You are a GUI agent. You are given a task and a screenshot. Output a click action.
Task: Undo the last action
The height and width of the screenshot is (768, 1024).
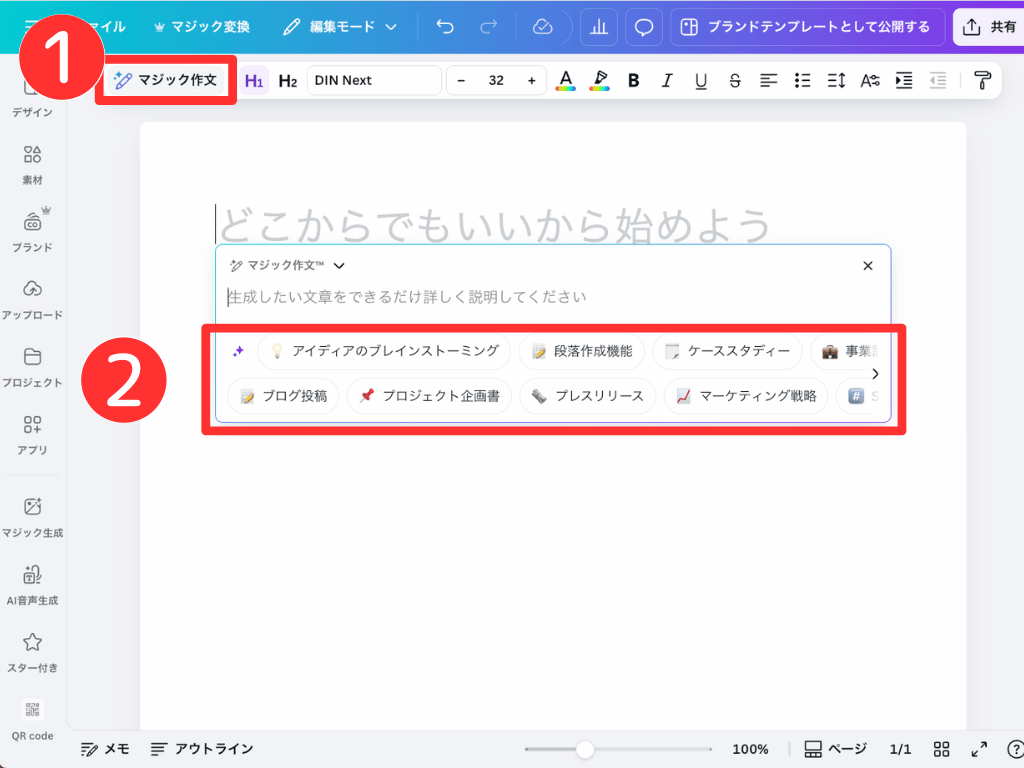445,27
